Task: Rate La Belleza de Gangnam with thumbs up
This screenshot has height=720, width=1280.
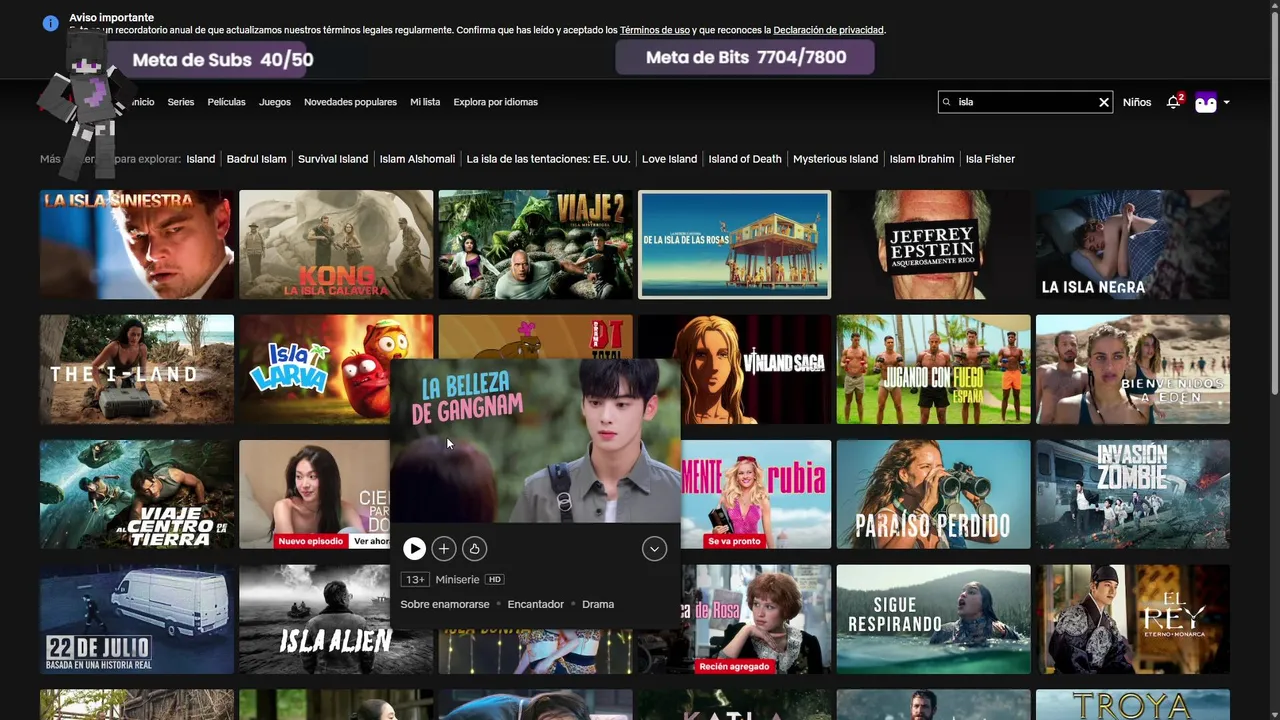Action: click(x=474, y=548)
